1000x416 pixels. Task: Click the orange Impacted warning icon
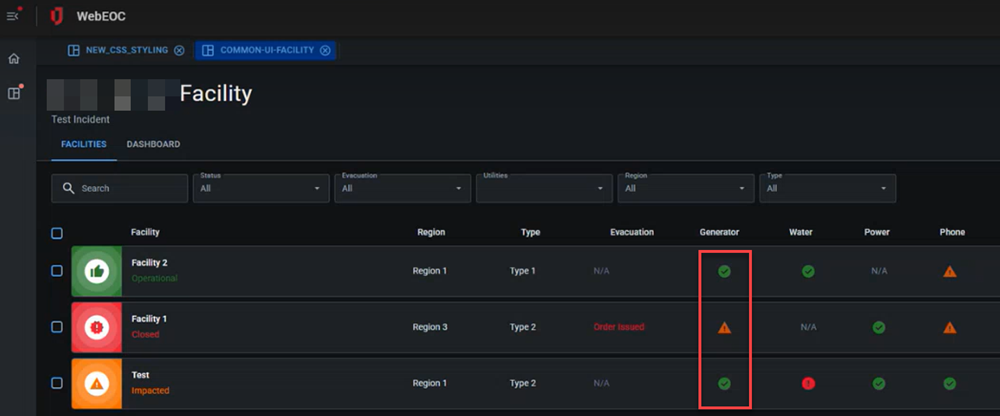pyautogui.click(x=96, y=383)
